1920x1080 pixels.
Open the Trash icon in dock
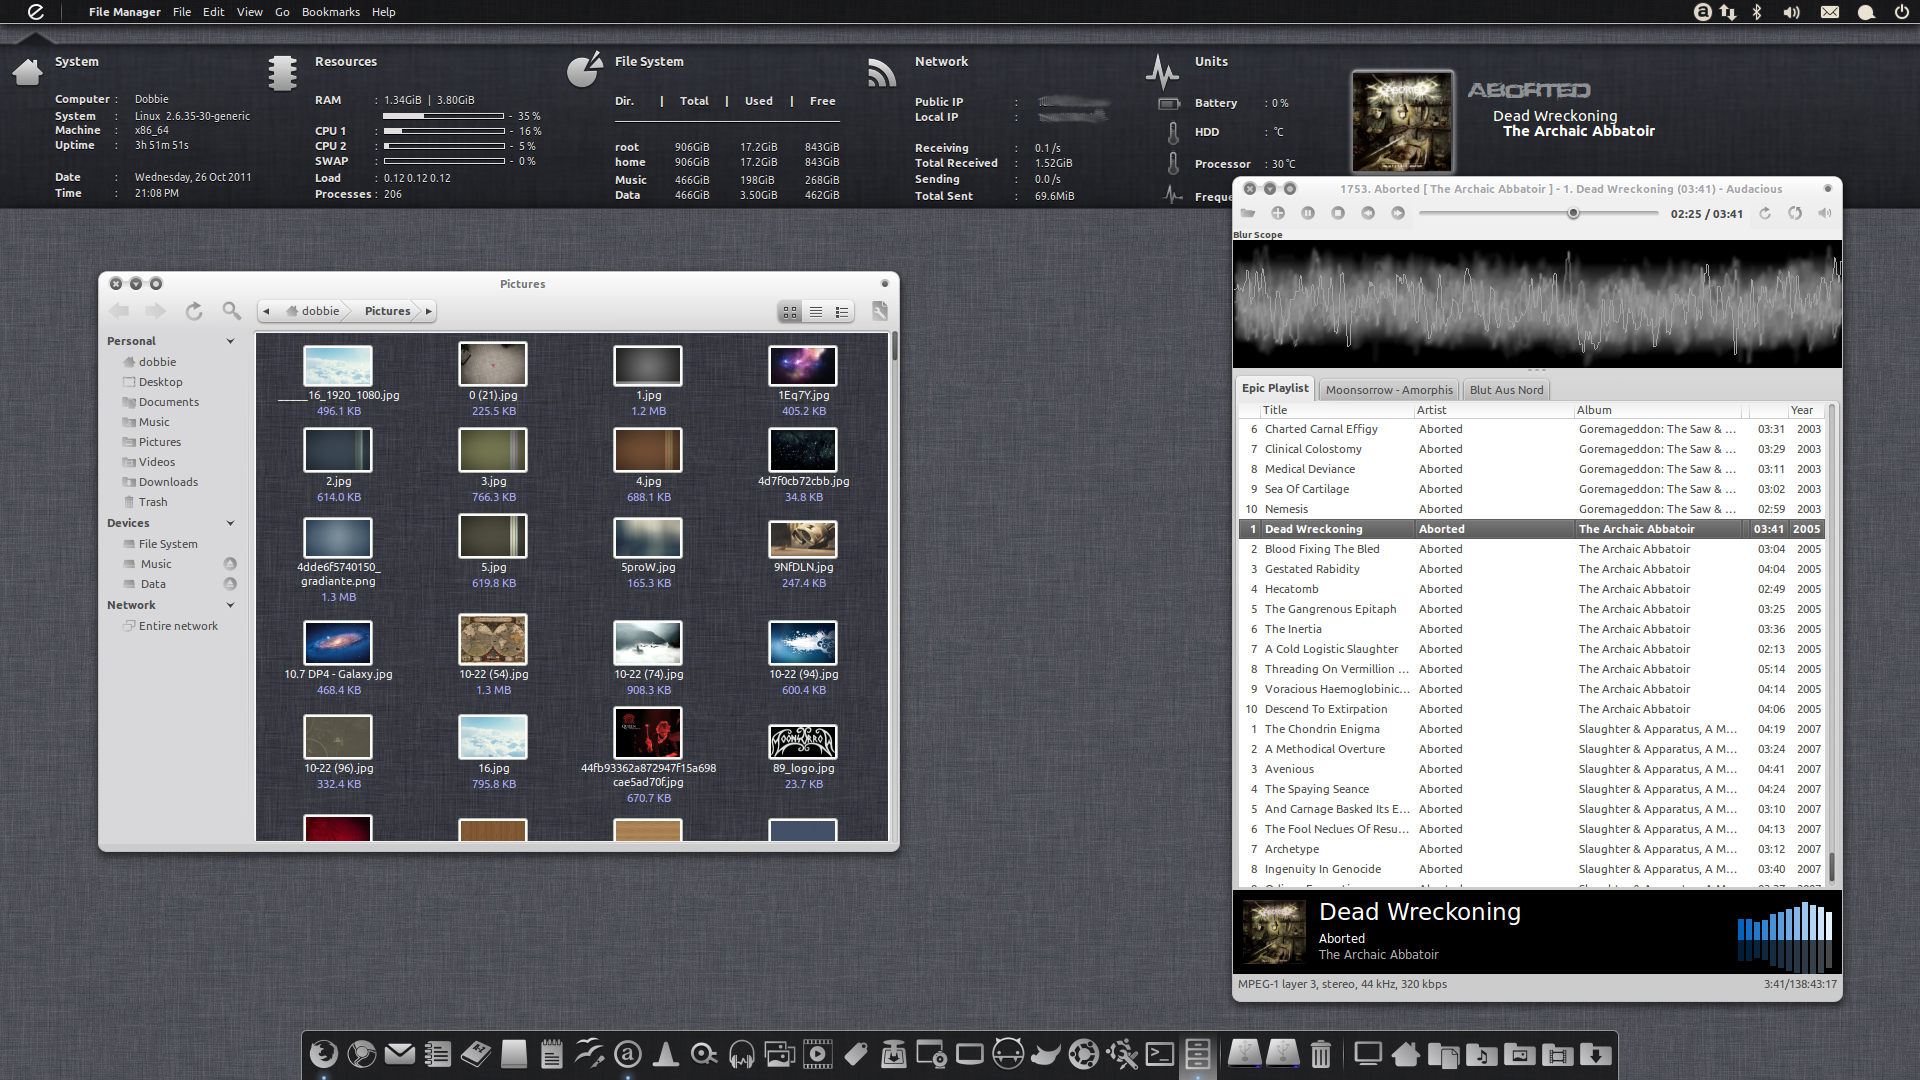pos(1320,1053)
